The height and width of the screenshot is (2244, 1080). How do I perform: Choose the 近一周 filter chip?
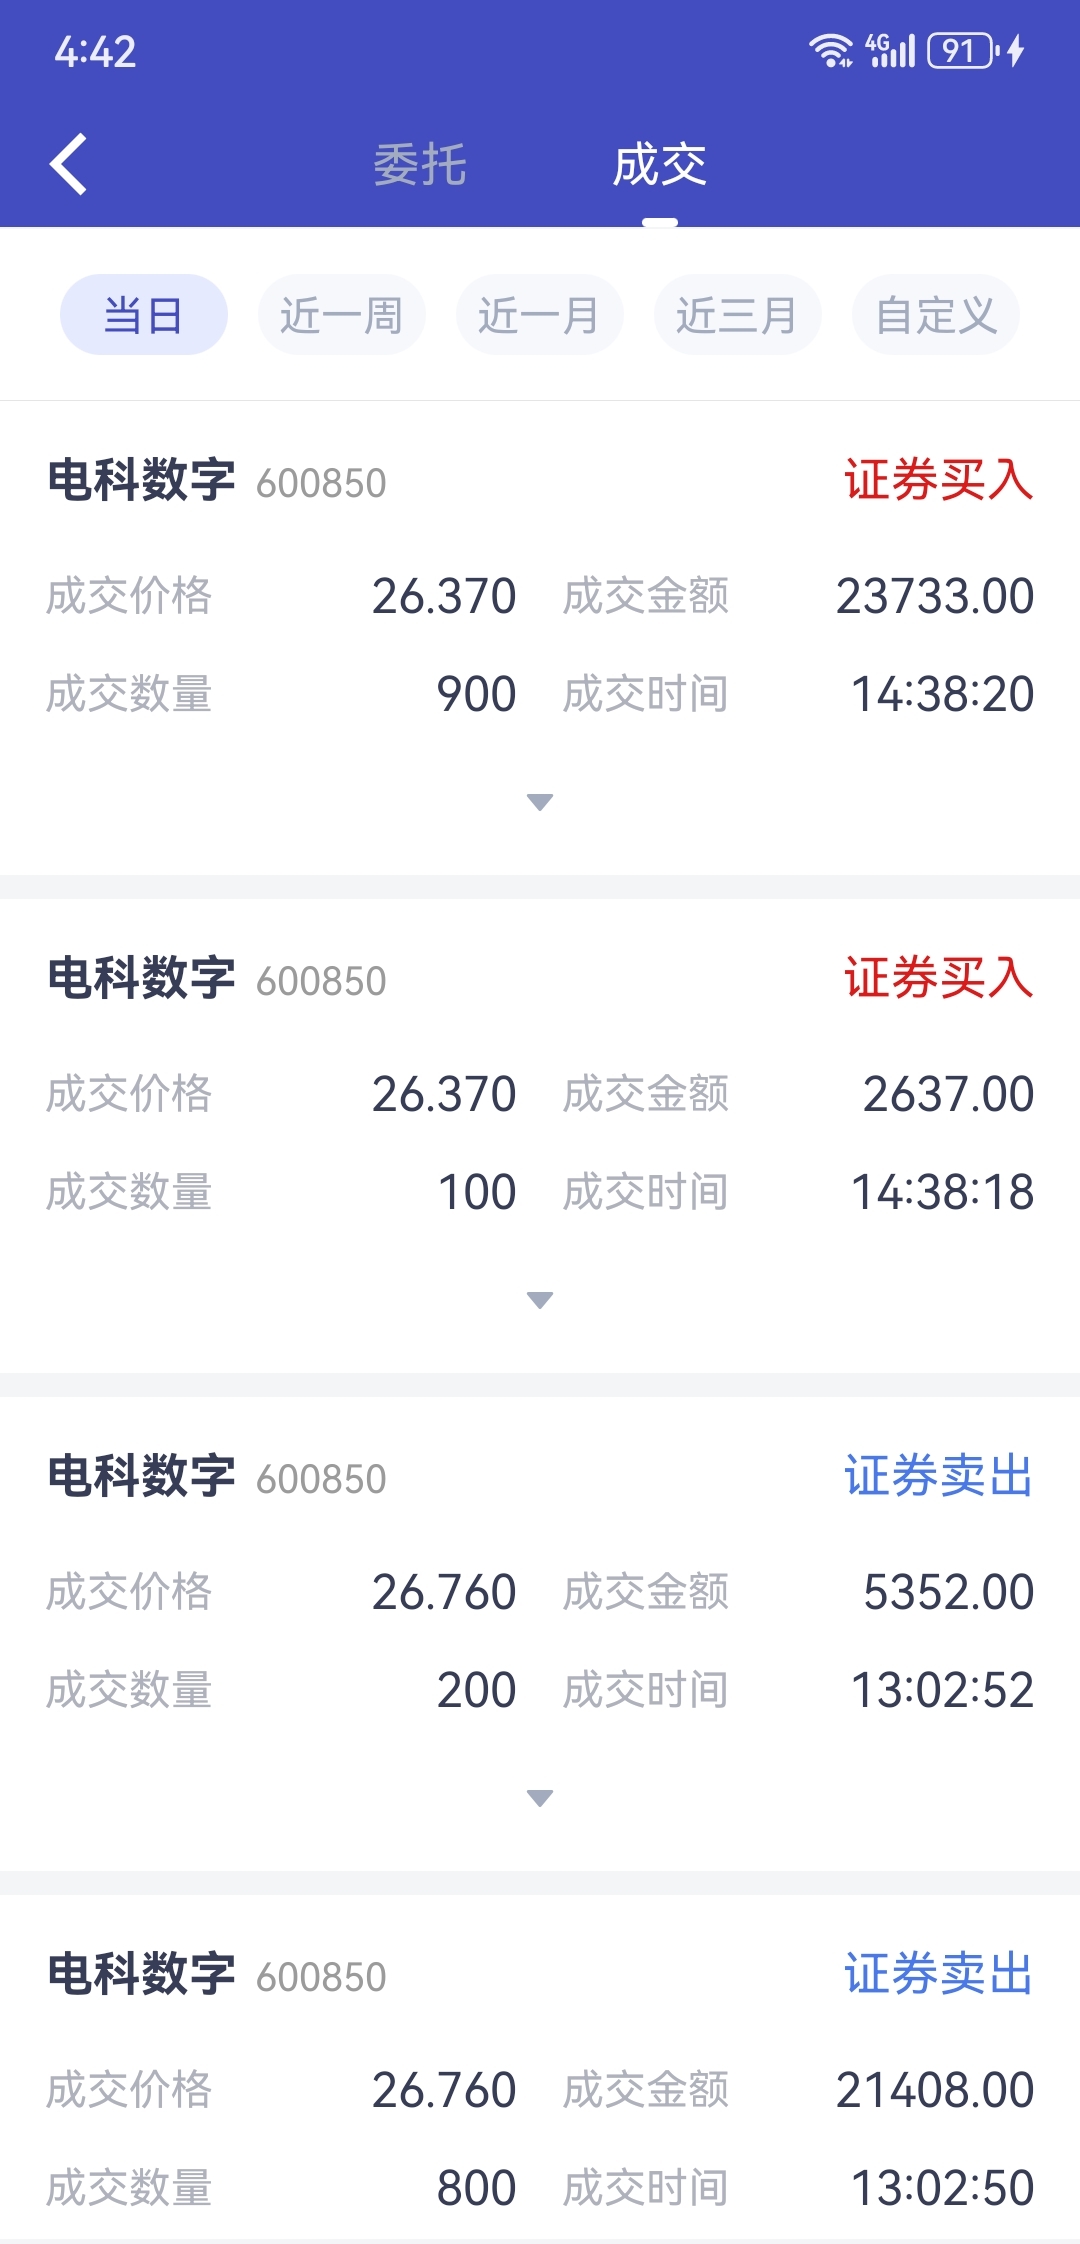coord(342,315)
